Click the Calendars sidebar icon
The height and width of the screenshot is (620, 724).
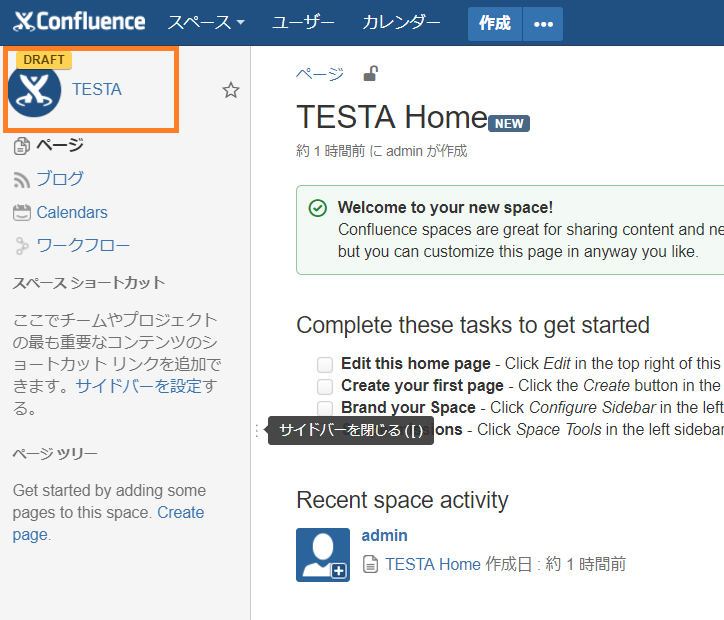point(22,213)
